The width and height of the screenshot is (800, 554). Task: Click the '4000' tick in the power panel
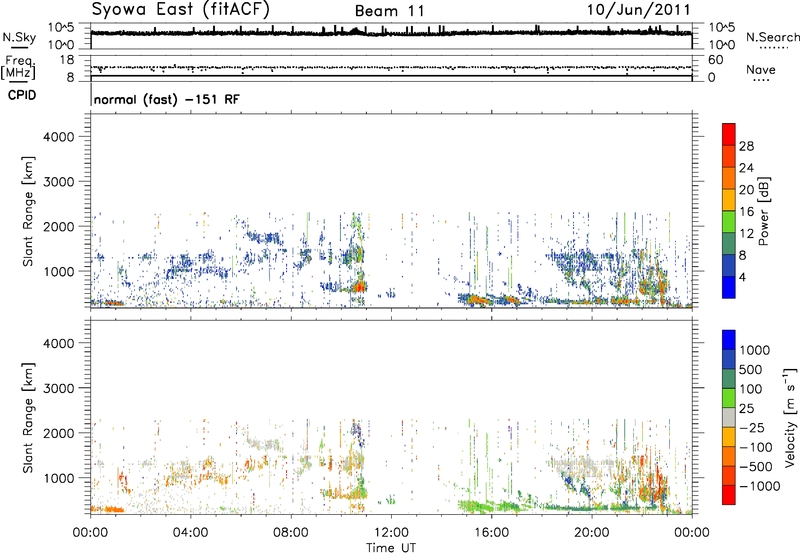coord(59,137)
